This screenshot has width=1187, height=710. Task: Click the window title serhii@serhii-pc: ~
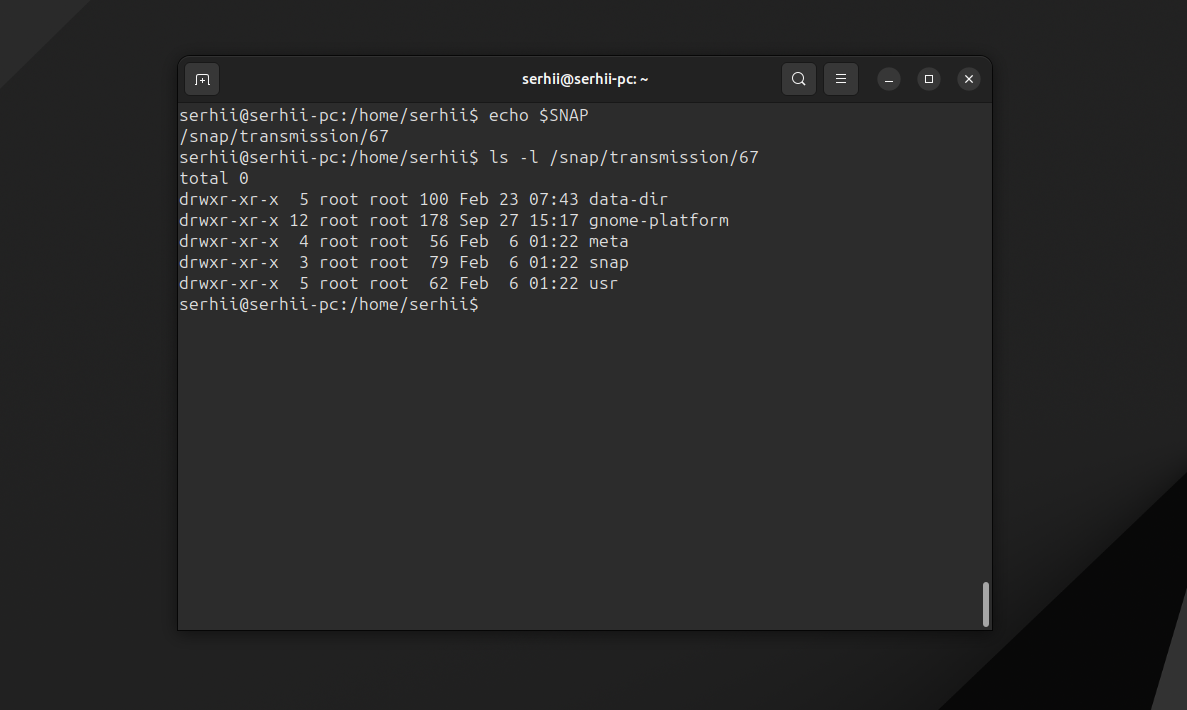(585, 79)
